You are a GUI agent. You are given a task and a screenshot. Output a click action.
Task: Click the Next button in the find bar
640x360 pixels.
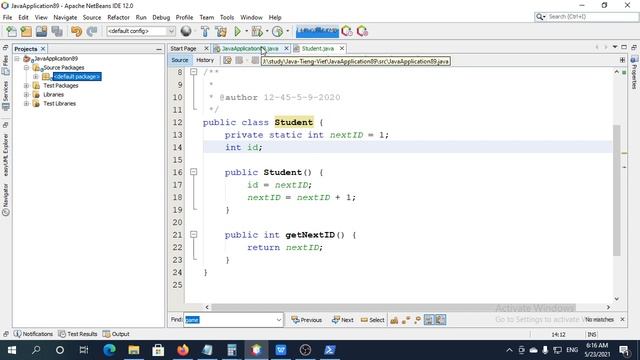coord(342,320)
